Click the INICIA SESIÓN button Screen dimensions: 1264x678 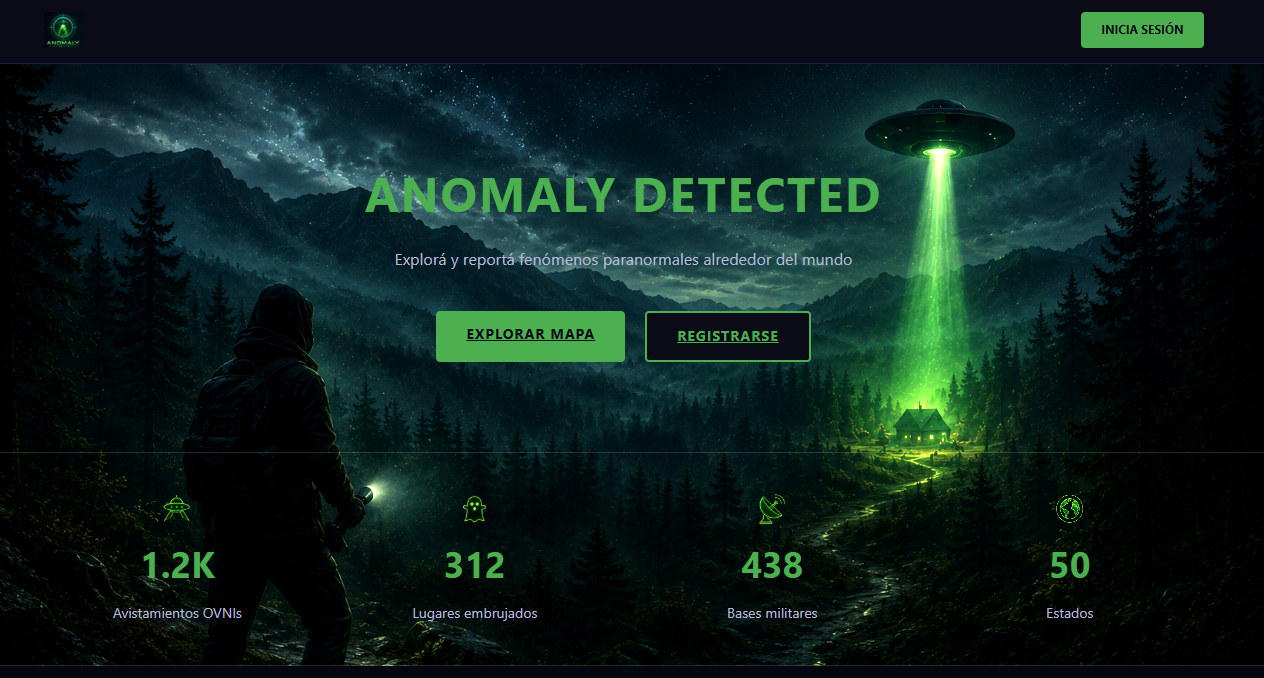point(1142,30)
